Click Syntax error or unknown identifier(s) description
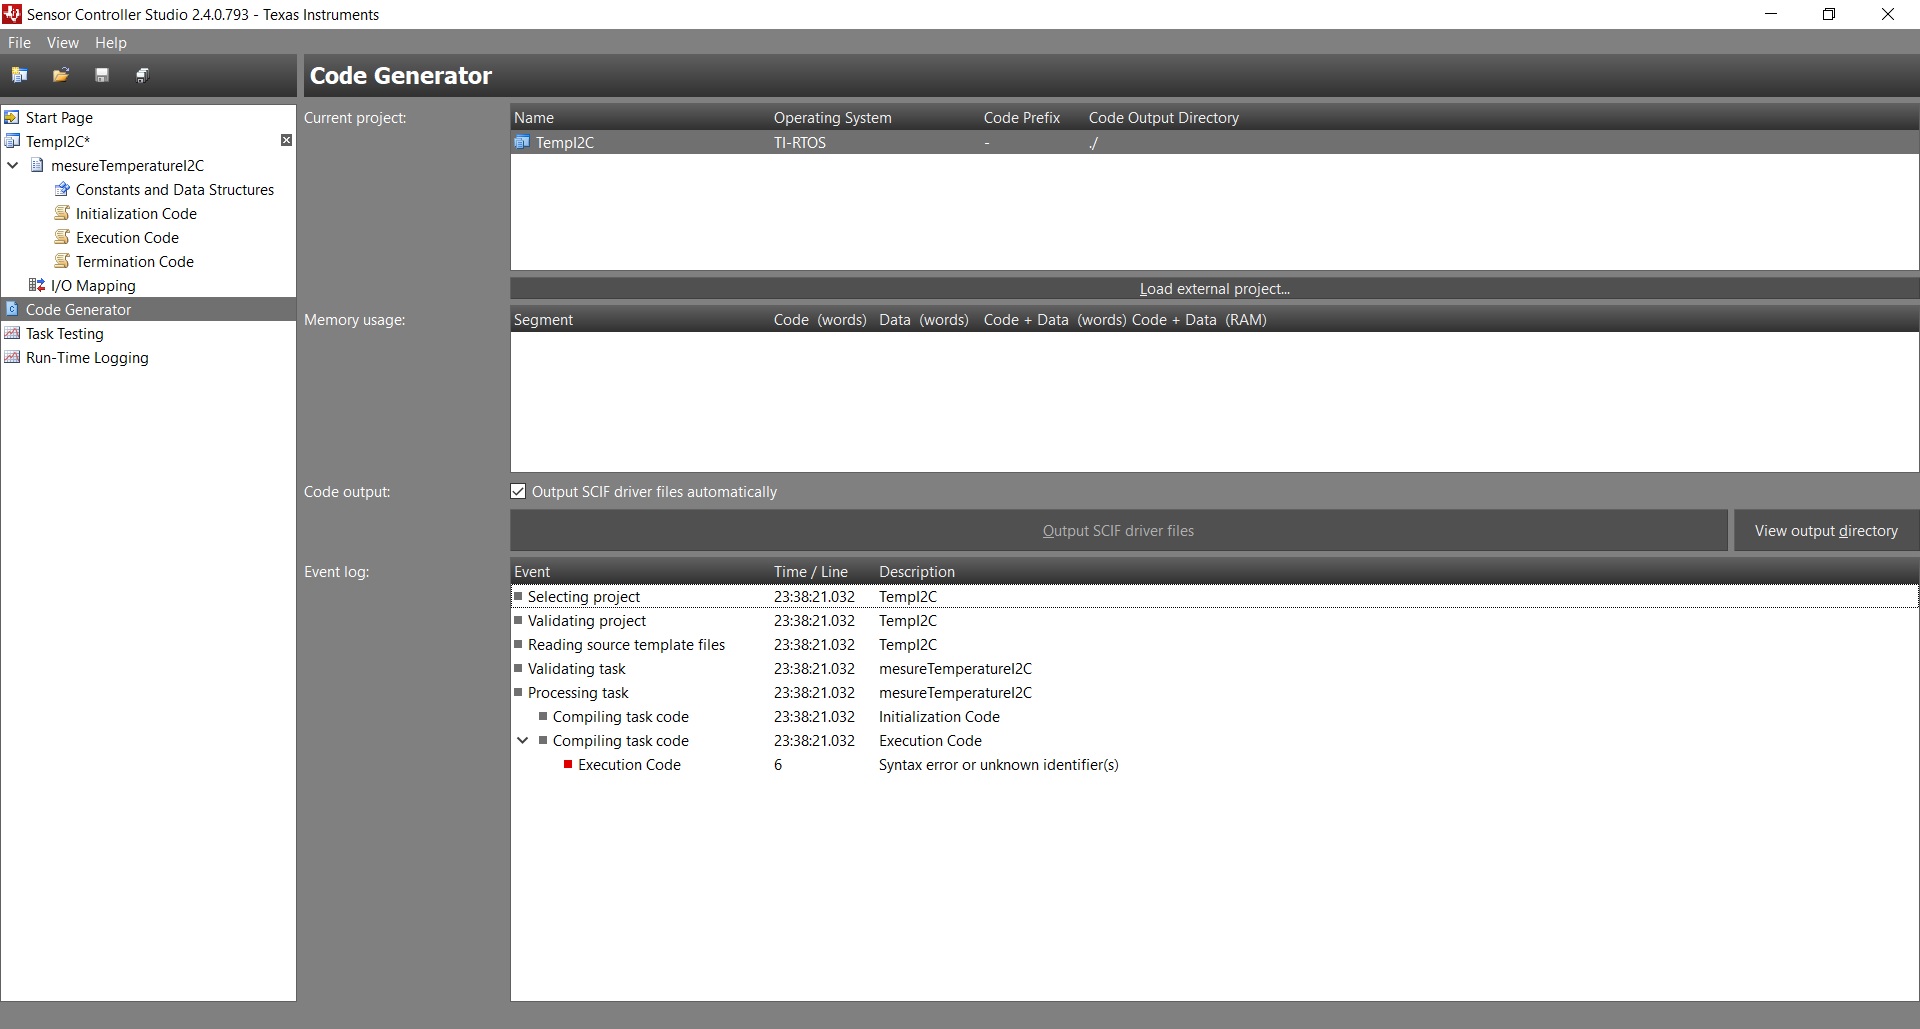This screenshot has height=1029, width=1920. click(x=998, y=764)
